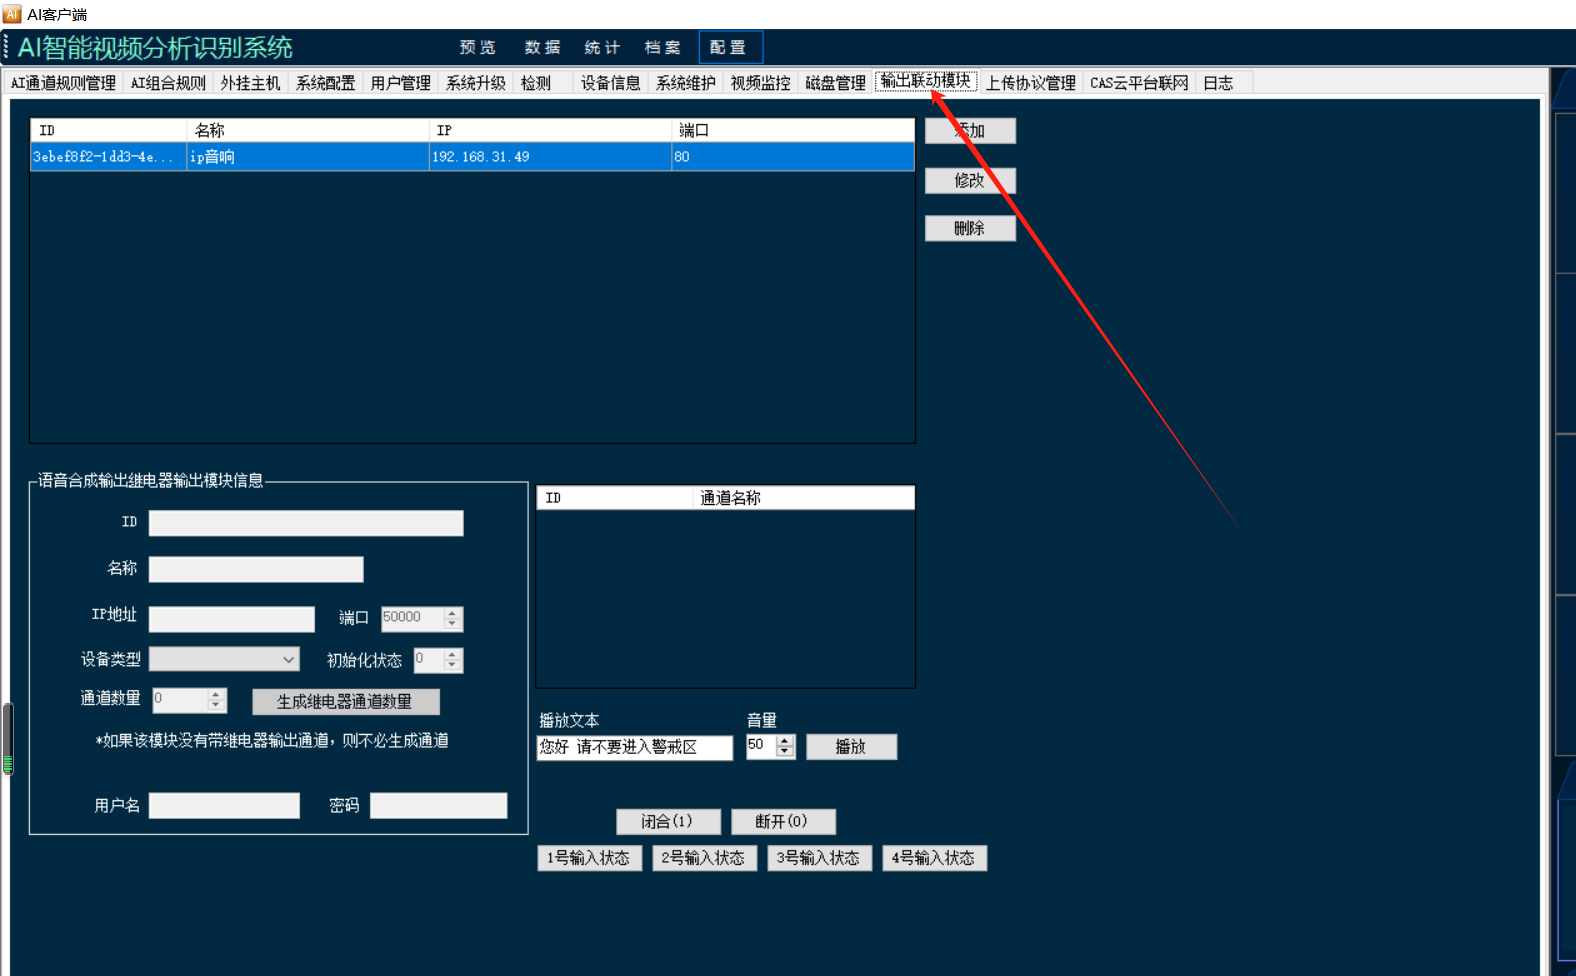The height and width of the screenshot is (976, 1576).
Task: Click the 修改 button
Action: pos(970,180)
